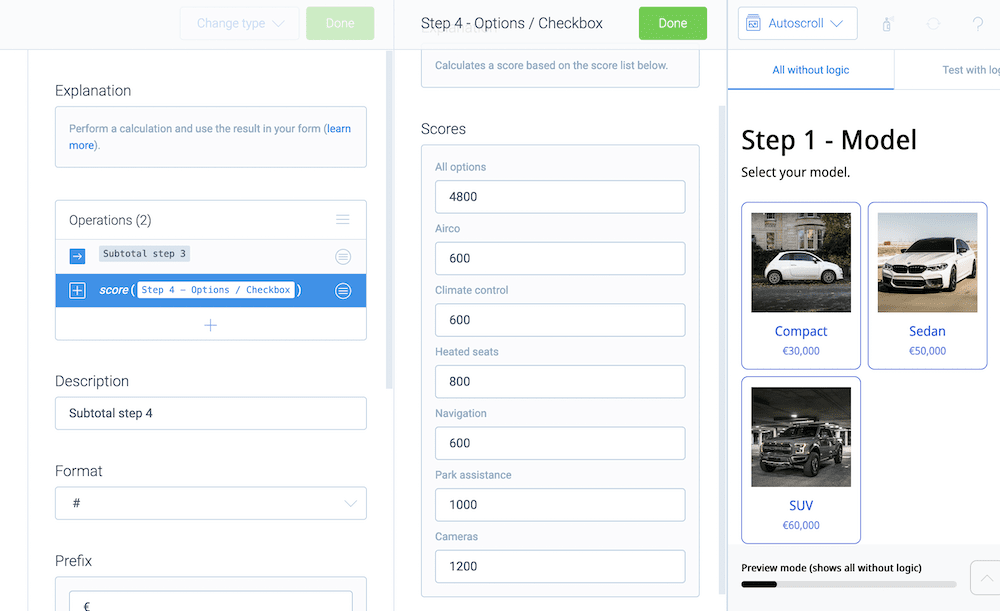Viewport: 1000px width, 611px height.
Task: Click the €30,000 price text
Action: coord(801,351)
